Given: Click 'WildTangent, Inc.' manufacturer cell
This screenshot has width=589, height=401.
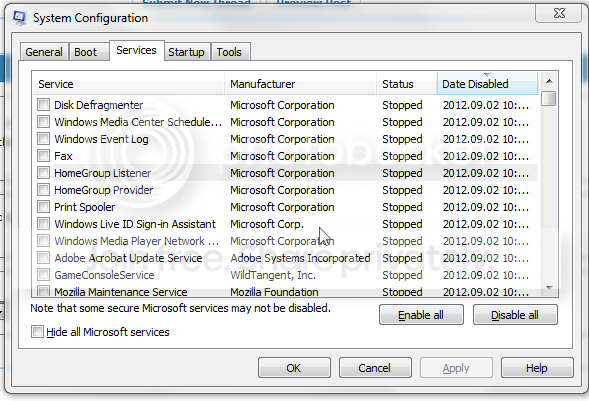Looking at the screenshot, I should click(x=273, y=275).
